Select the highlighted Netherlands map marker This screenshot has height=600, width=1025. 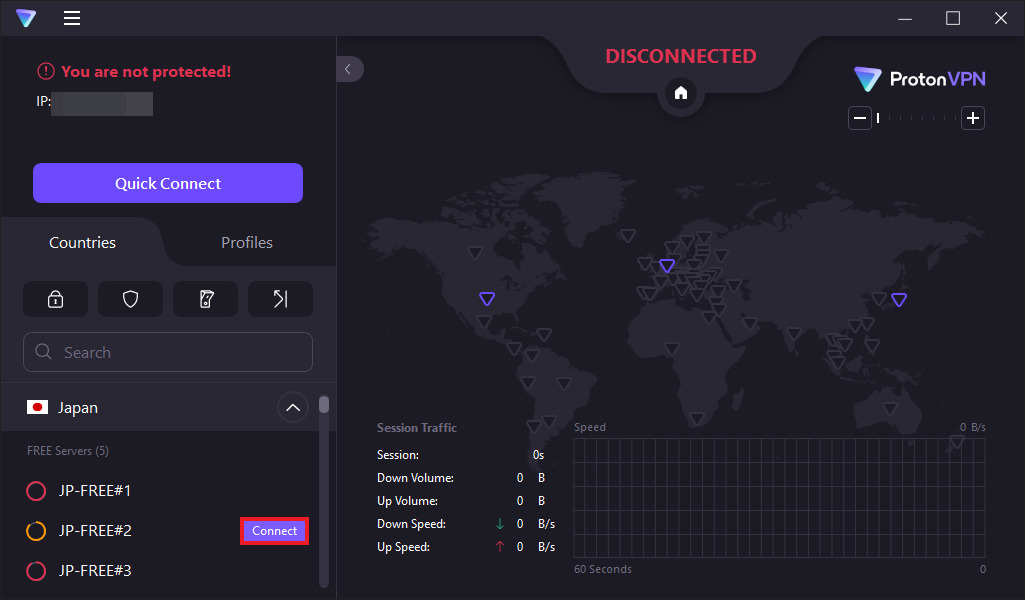click(667, 265)
